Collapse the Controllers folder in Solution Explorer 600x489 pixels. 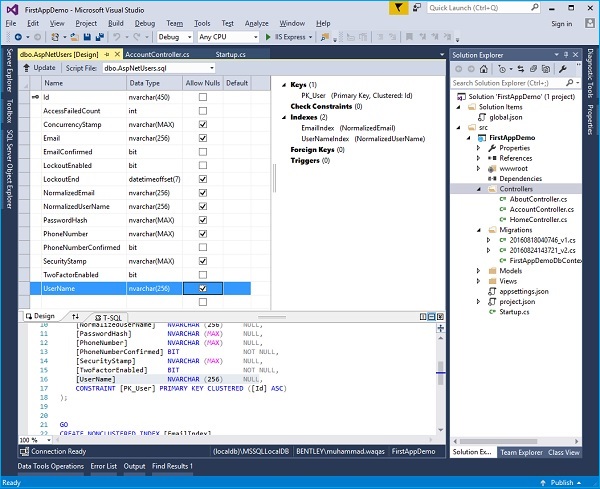click(x=479, y=187)
